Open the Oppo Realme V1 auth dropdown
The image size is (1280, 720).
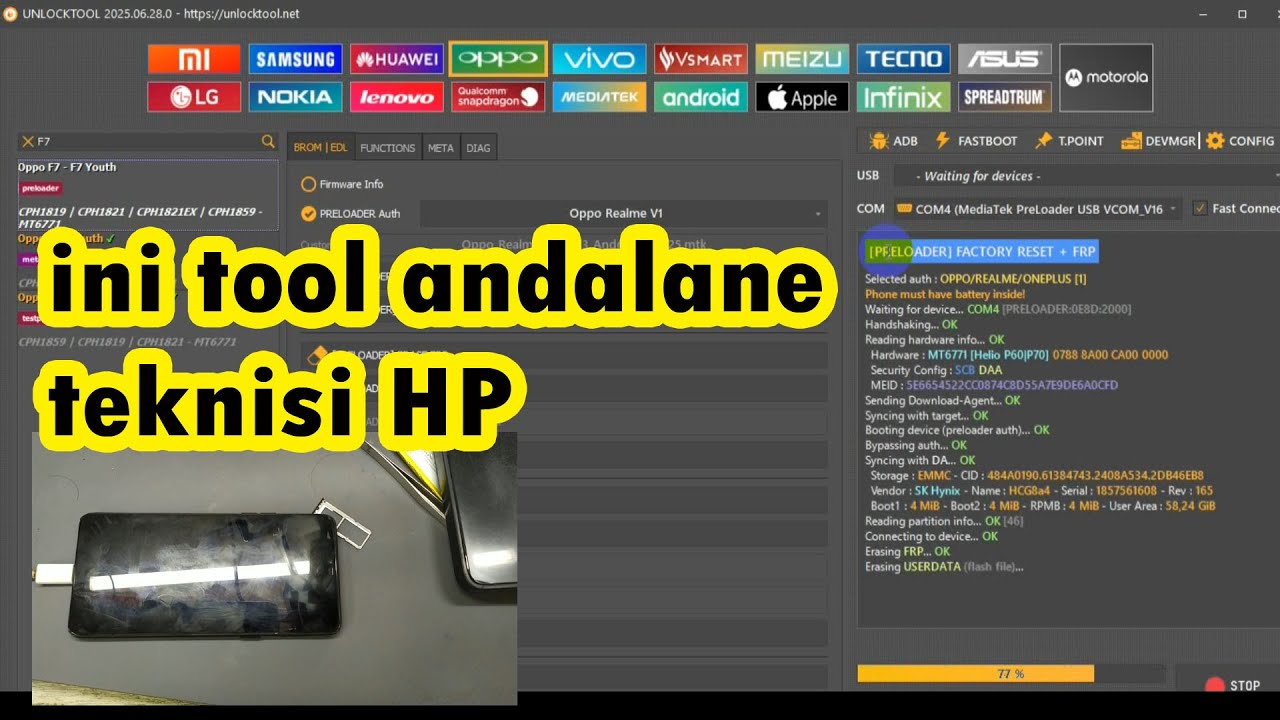click(623, 213)
